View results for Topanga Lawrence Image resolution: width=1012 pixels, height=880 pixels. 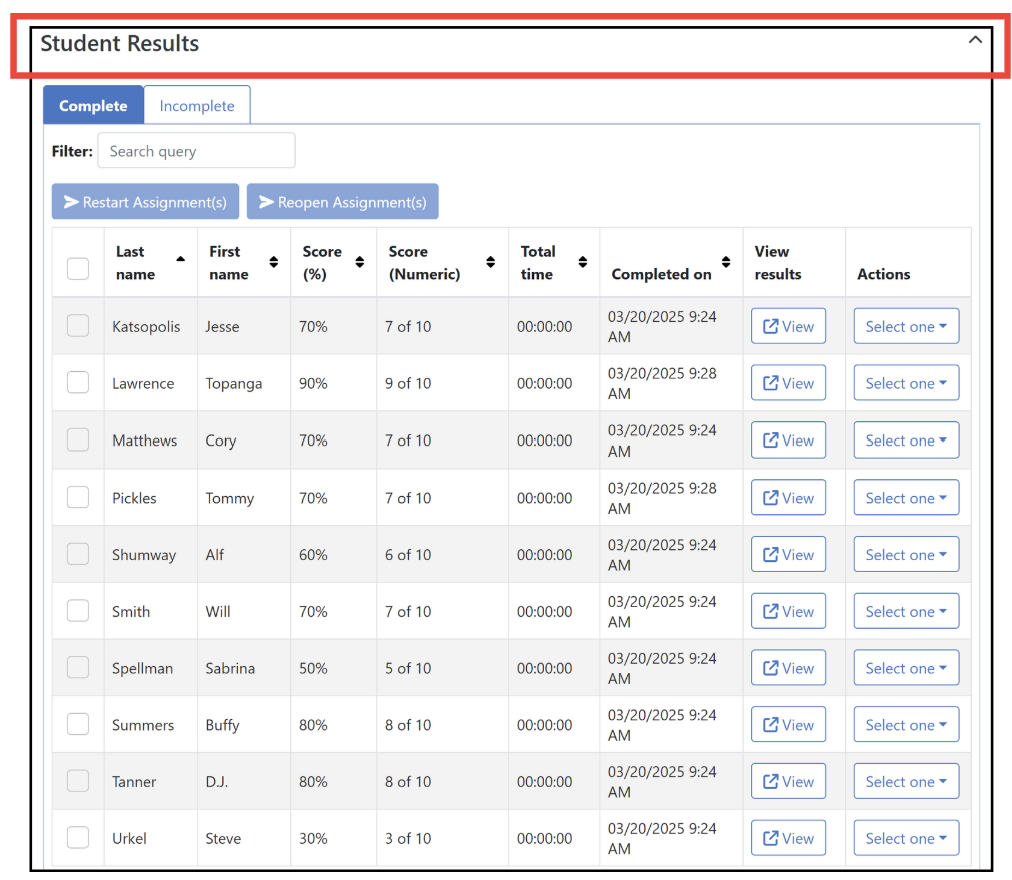(x=788, y=383)
